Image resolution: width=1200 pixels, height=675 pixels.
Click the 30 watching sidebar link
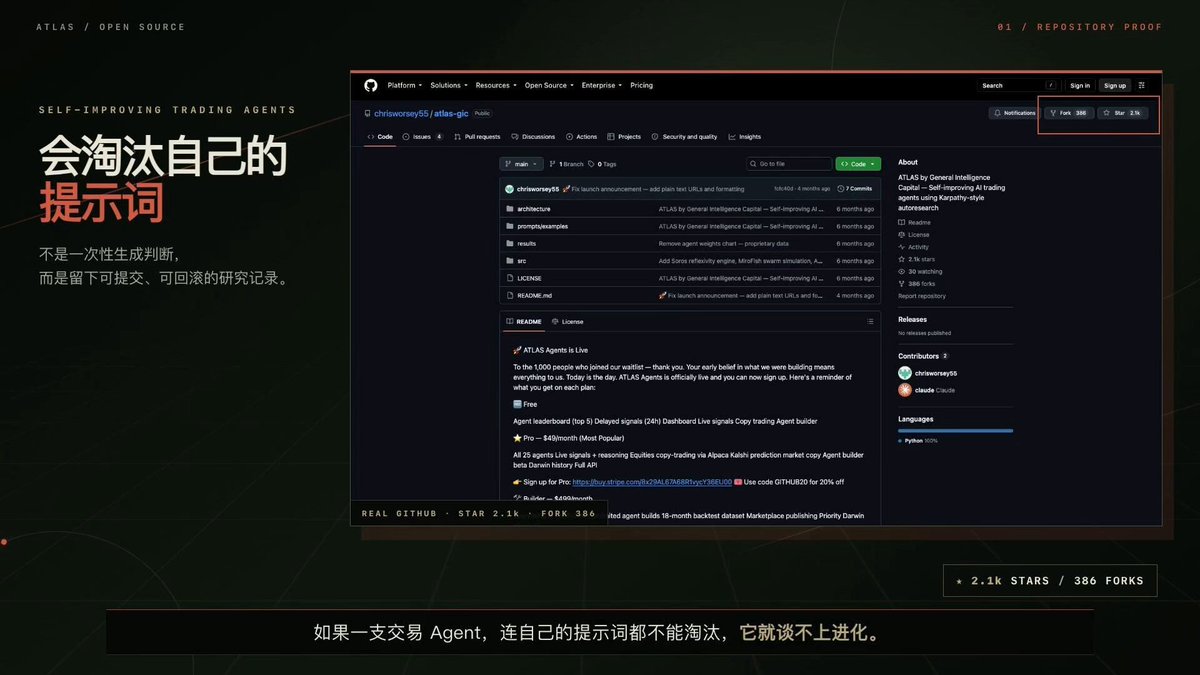920,271
